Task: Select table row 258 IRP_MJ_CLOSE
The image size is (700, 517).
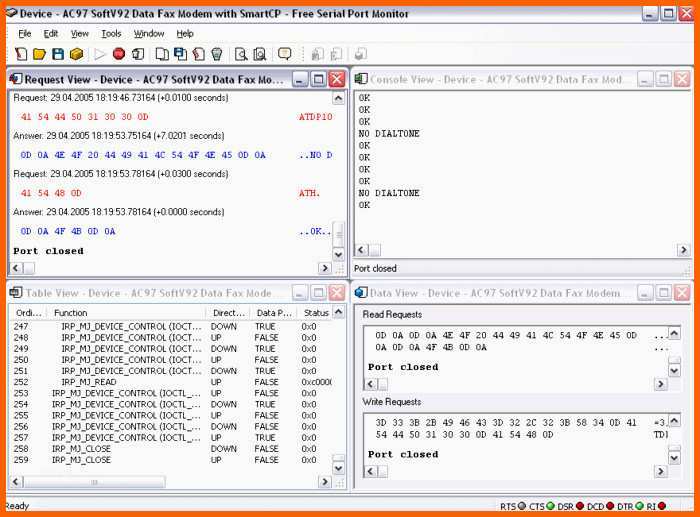Action: 171,449
